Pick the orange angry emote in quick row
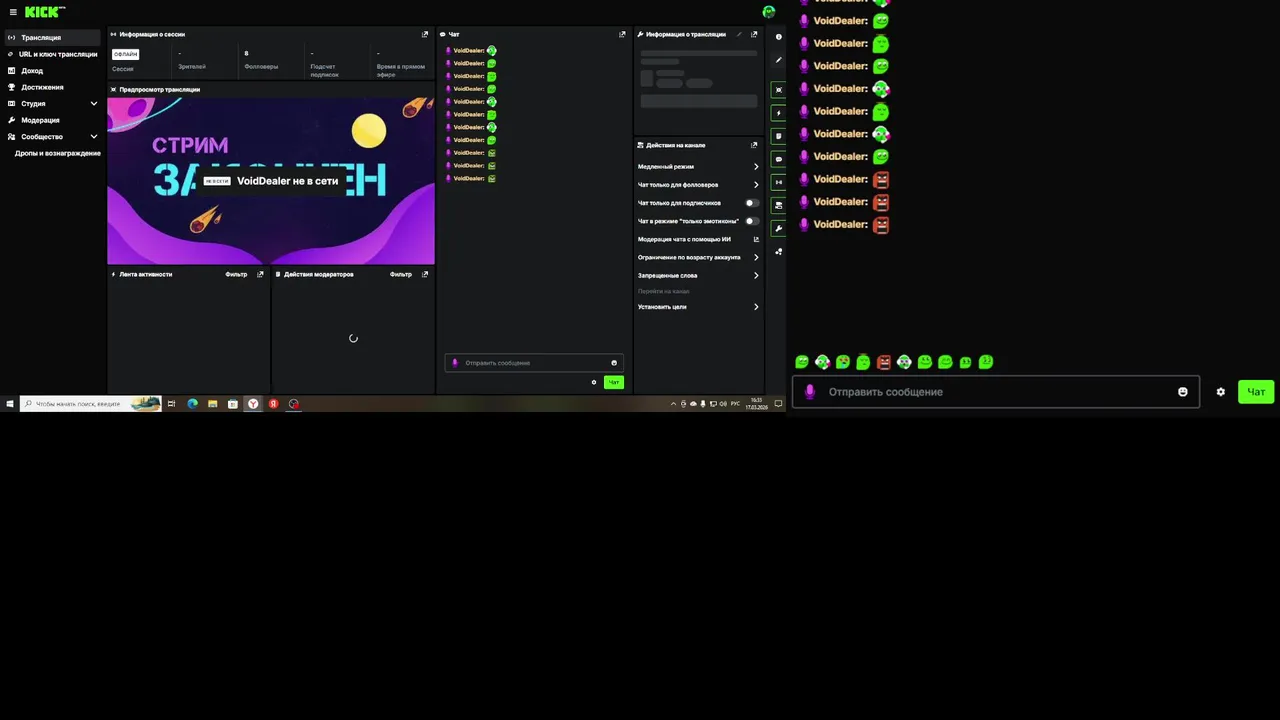The image size is (1280, 720). point(883,362)
